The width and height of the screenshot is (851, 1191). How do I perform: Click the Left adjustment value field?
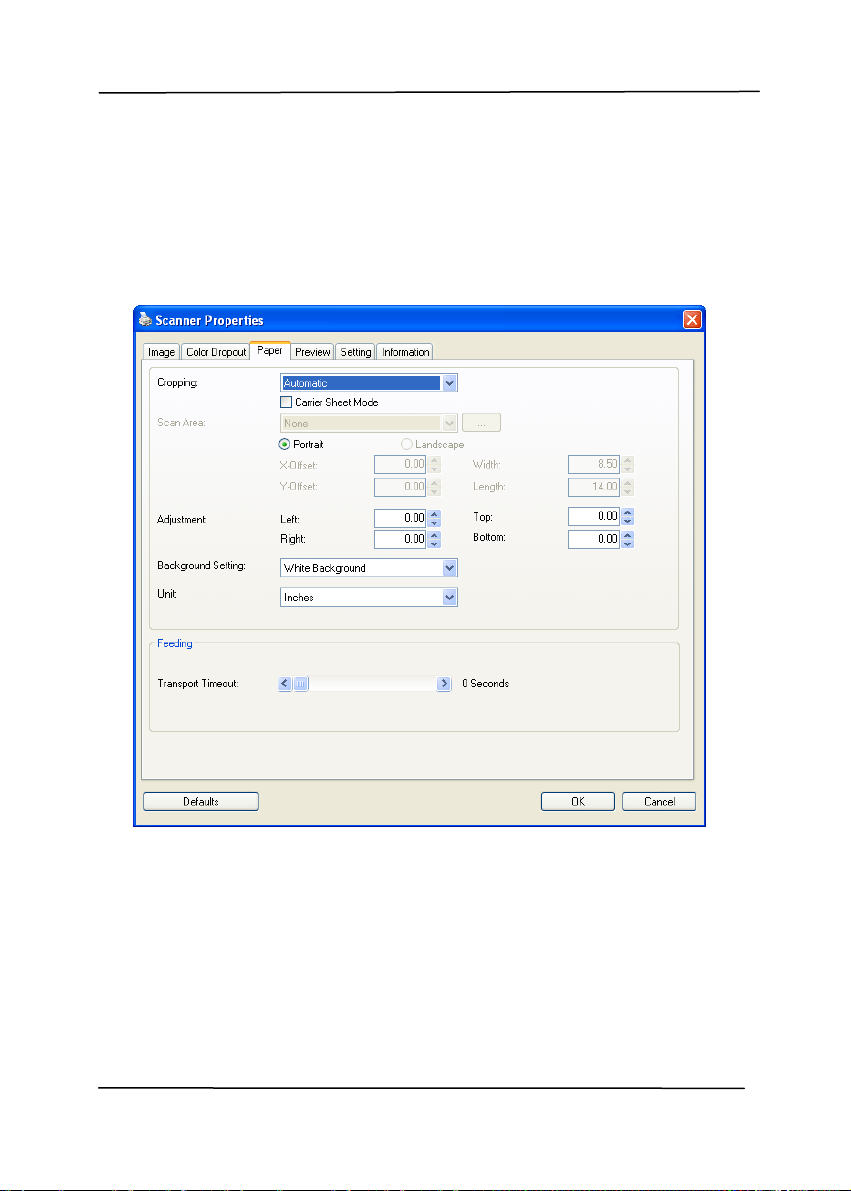pos(400,518)
